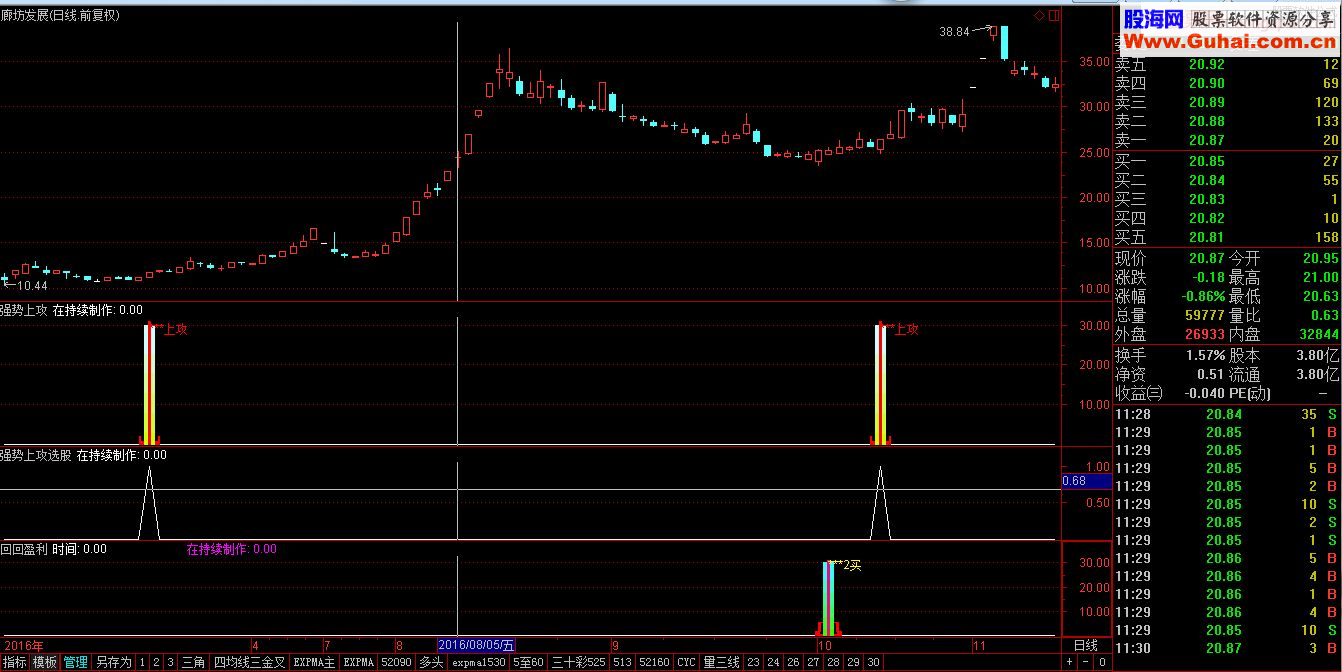Click the 另存为 save-as button
The width and height of the screenshot is (1342, 672).
pyautogui.click(x=113, y=662)
